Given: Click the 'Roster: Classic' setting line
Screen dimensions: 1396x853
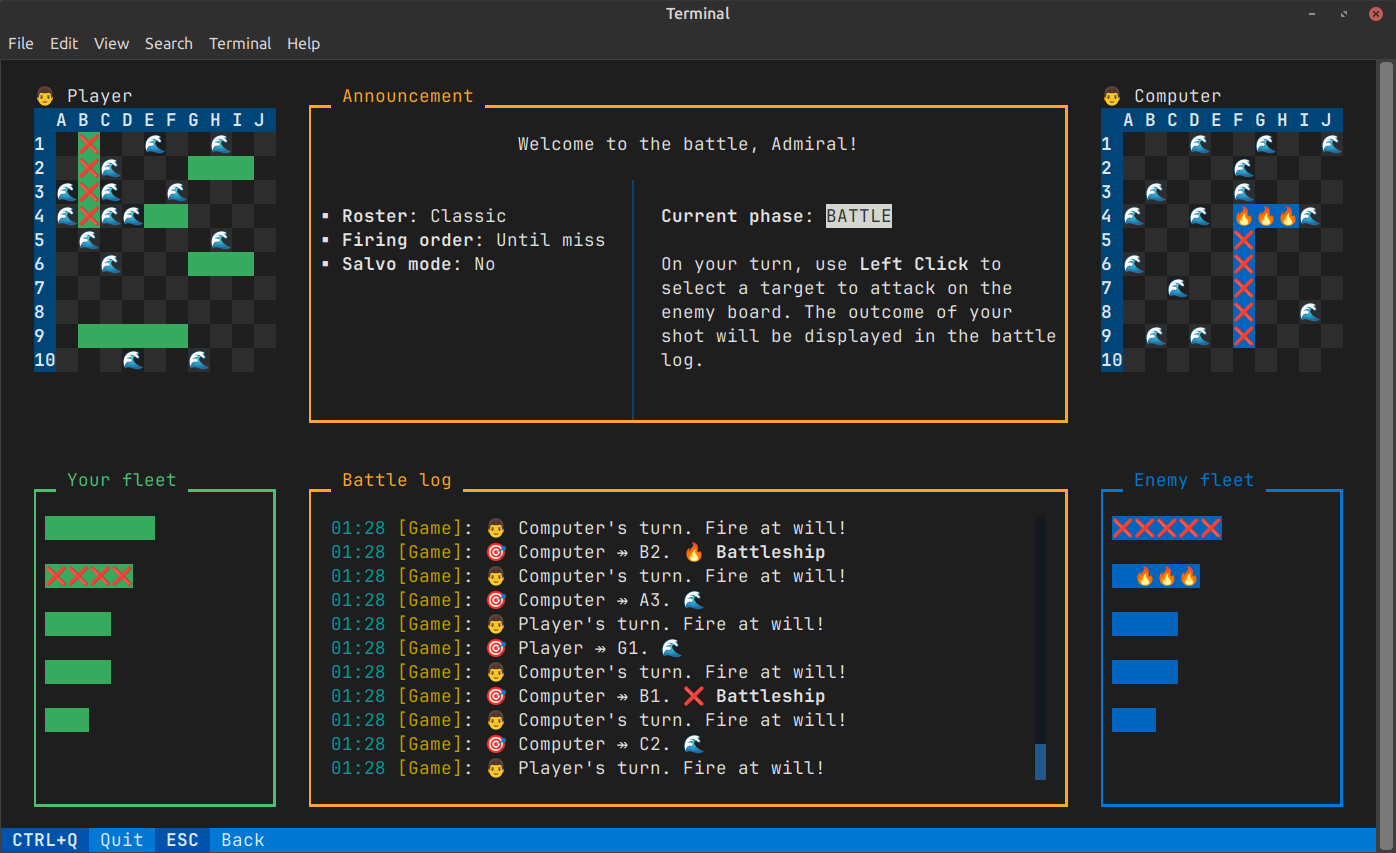Looking at the screenshot, I should tap(424, 216).
